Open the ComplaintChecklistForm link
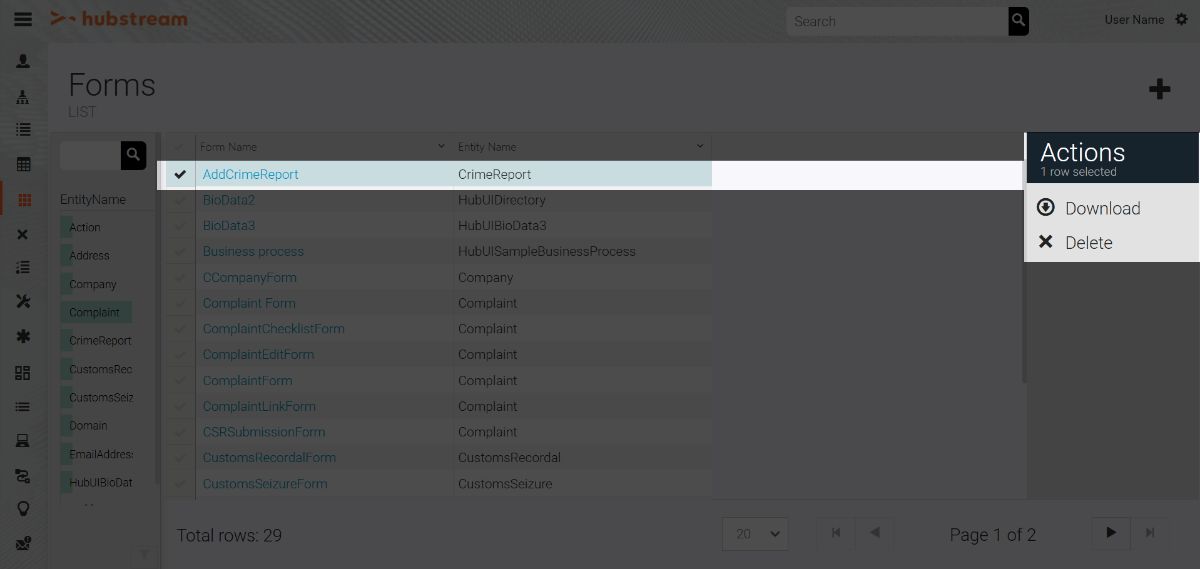This screenshot has width=1200, height=569. click(273, 329)
